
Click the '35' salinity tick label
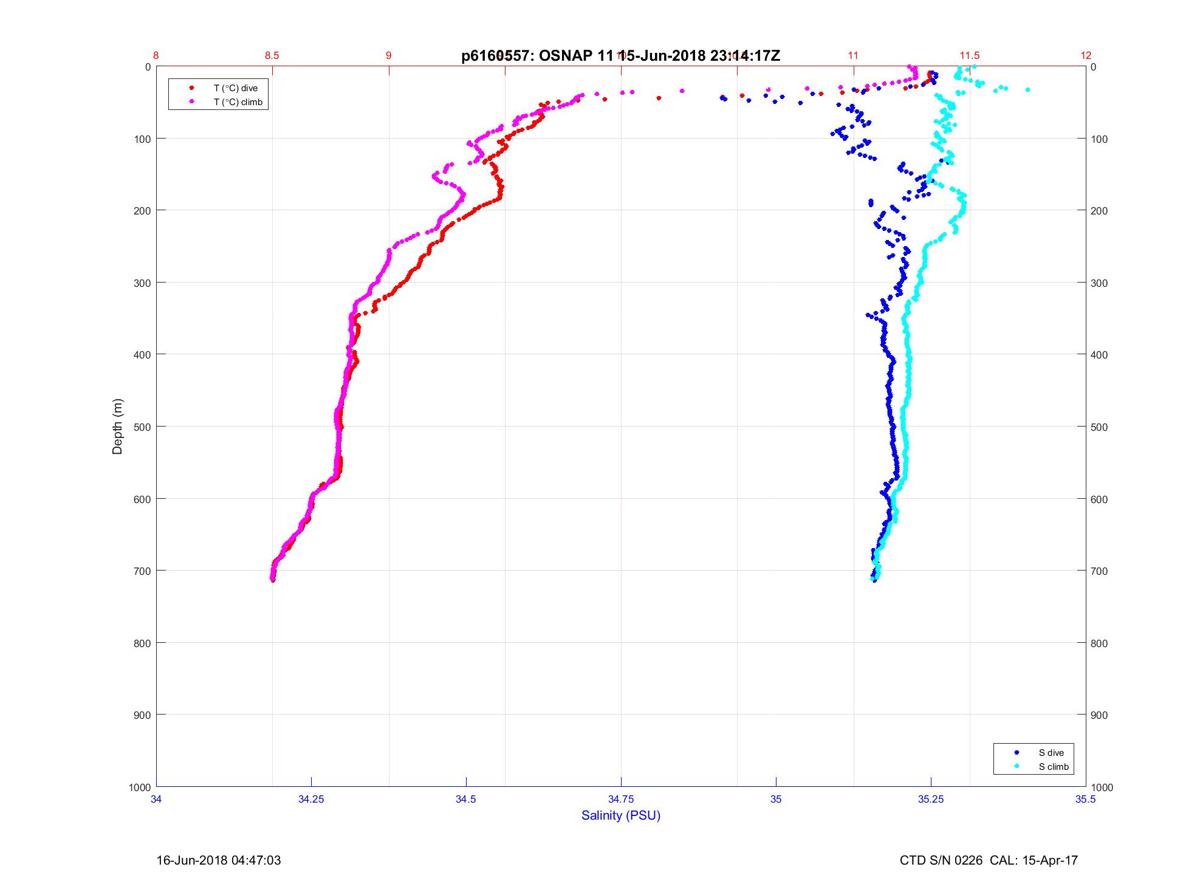776,799
